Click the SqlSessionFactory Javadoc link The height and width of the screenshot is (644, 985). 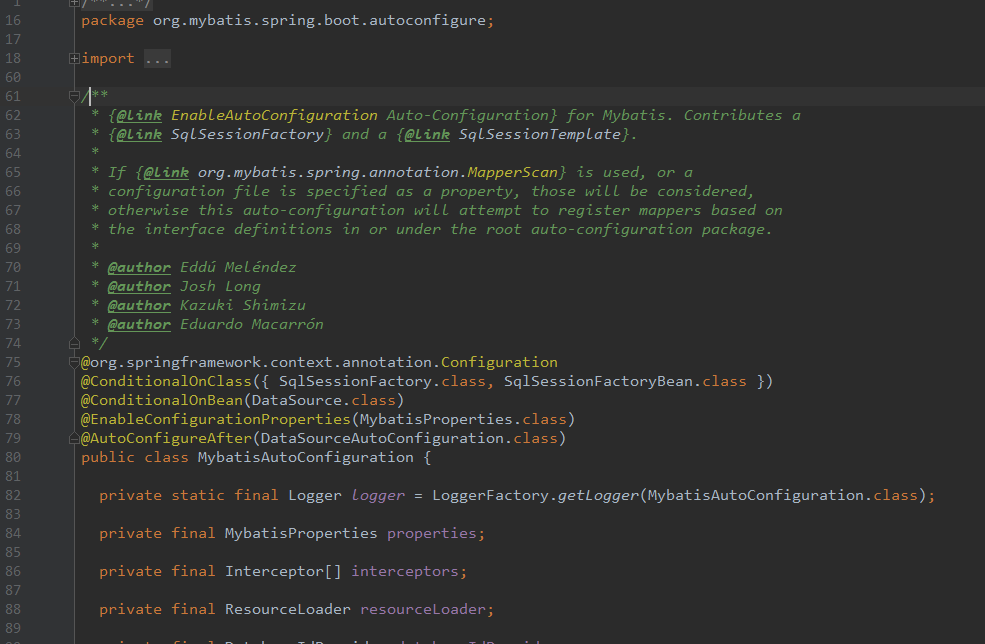247,134
